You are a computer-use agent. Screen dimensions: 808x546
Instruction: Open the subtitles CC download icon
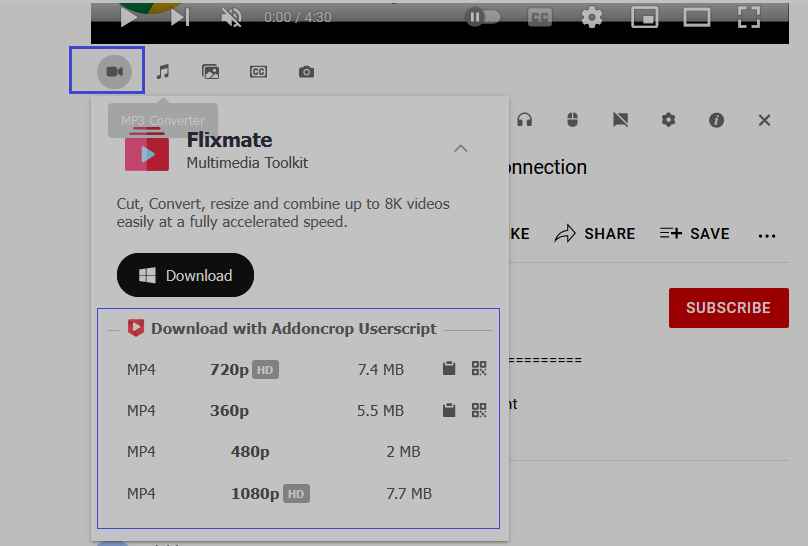258,72
